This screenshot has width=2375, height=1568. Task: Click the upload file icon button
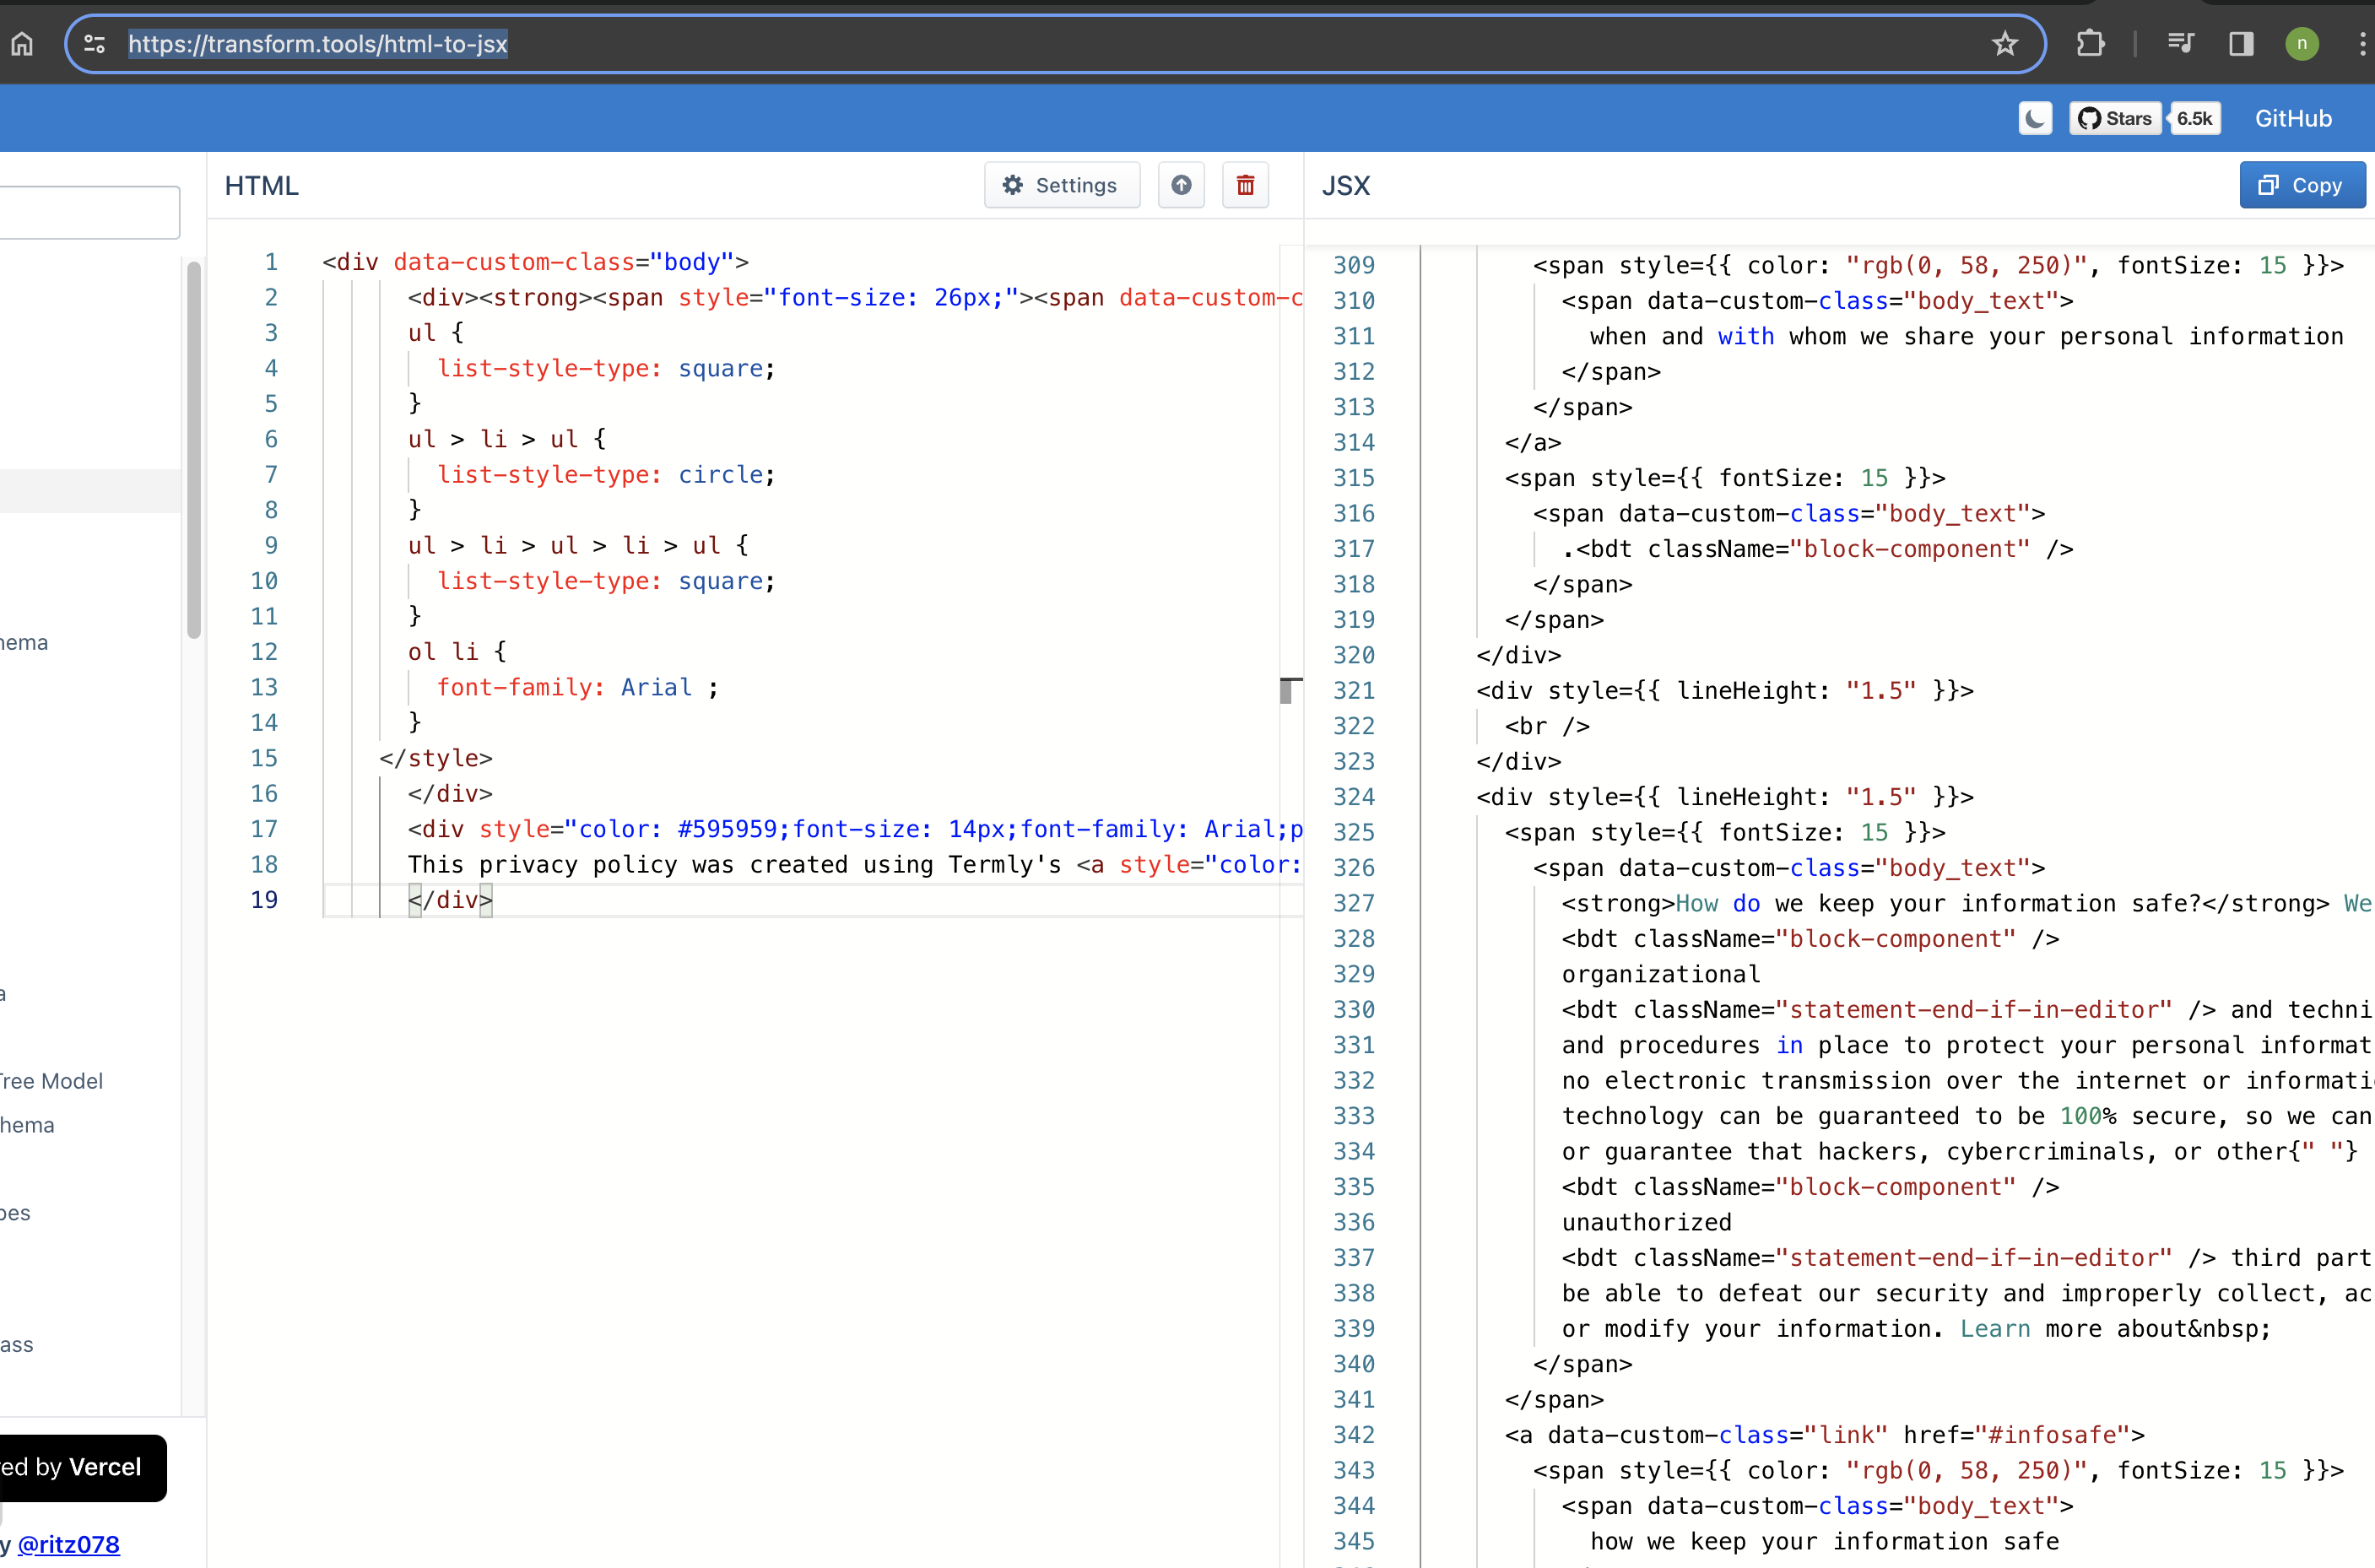tap(1181, 185)
